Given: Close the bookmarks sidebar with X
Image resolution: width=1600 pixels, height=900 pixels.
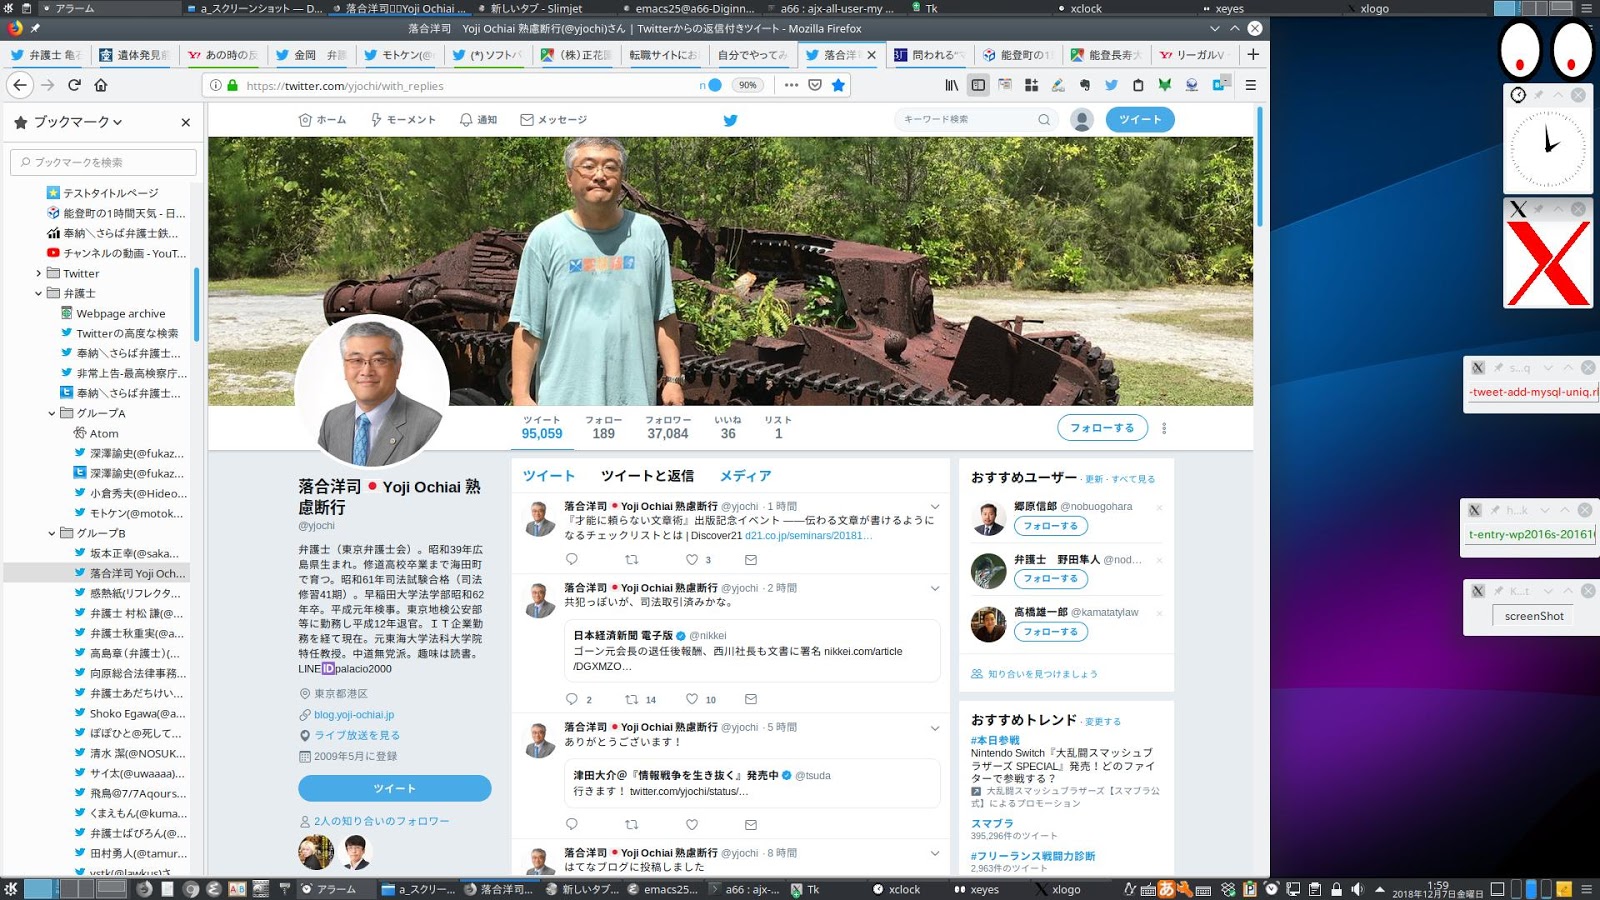Looking at the screenshot, I should [x=186, y=122].
